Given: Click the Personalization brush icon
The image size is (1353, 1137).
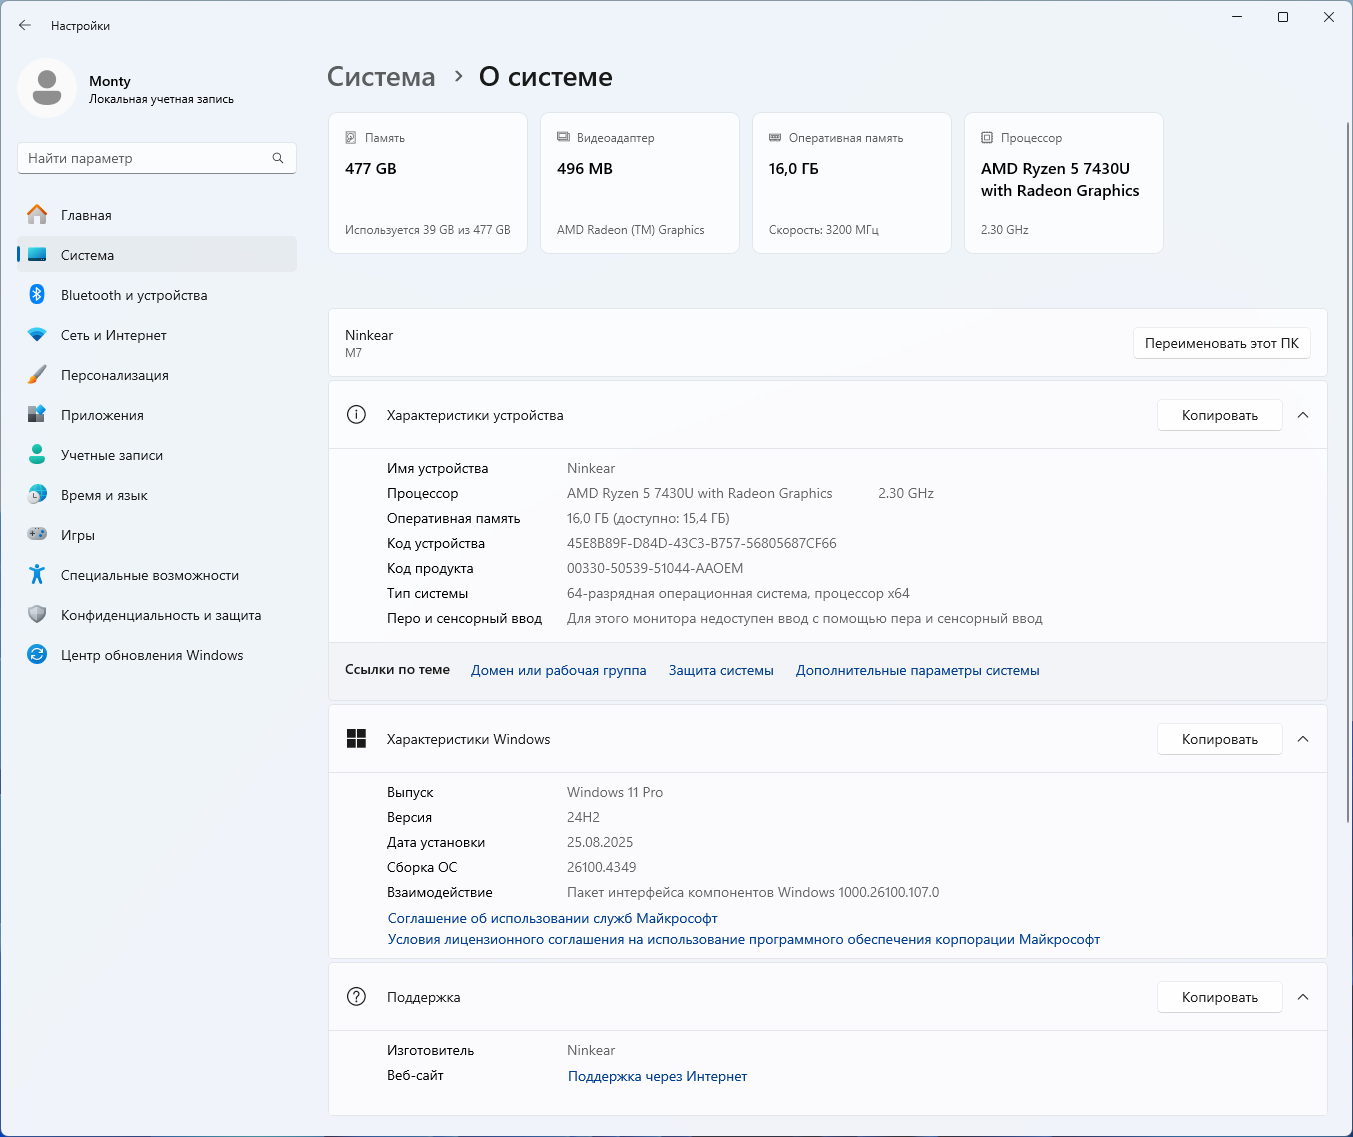Looking at the screenshot, I should click(x=37, y=375).
